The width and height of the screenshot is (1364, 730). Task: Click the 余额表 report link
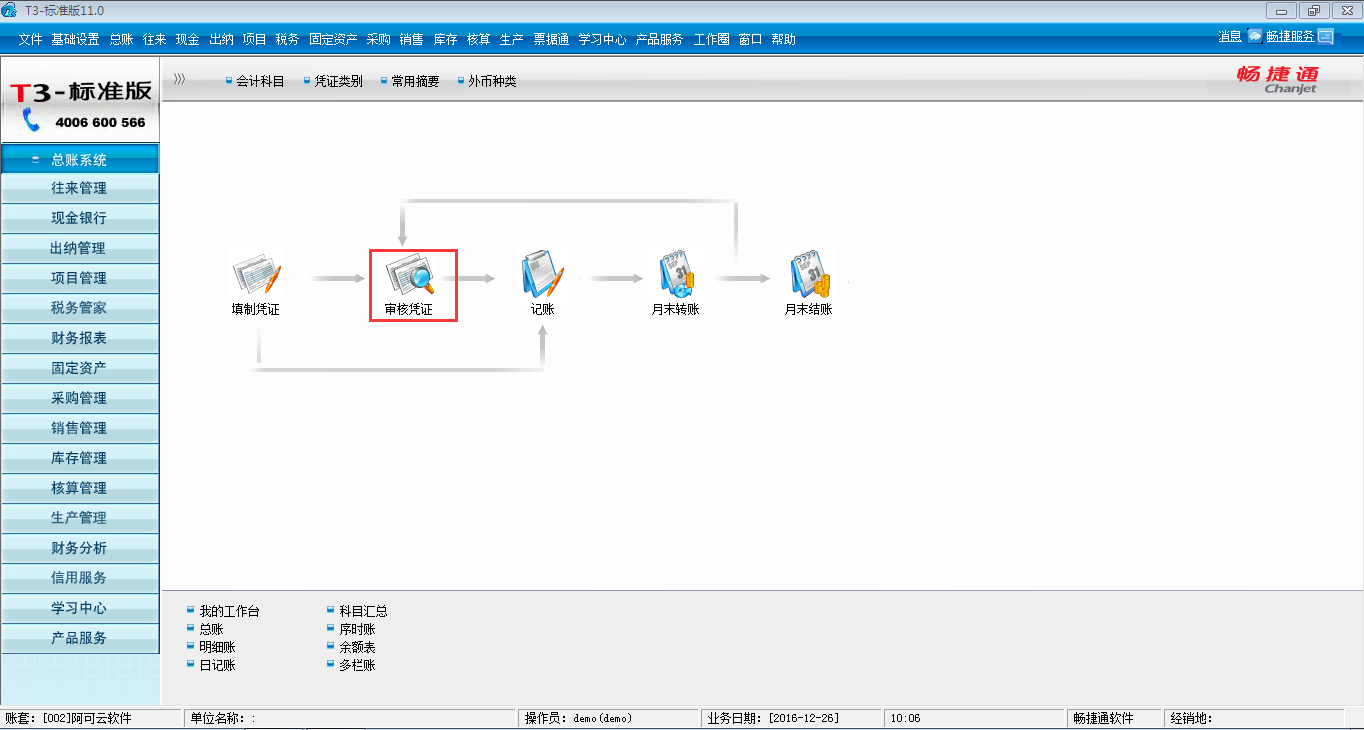pos(357,647)
